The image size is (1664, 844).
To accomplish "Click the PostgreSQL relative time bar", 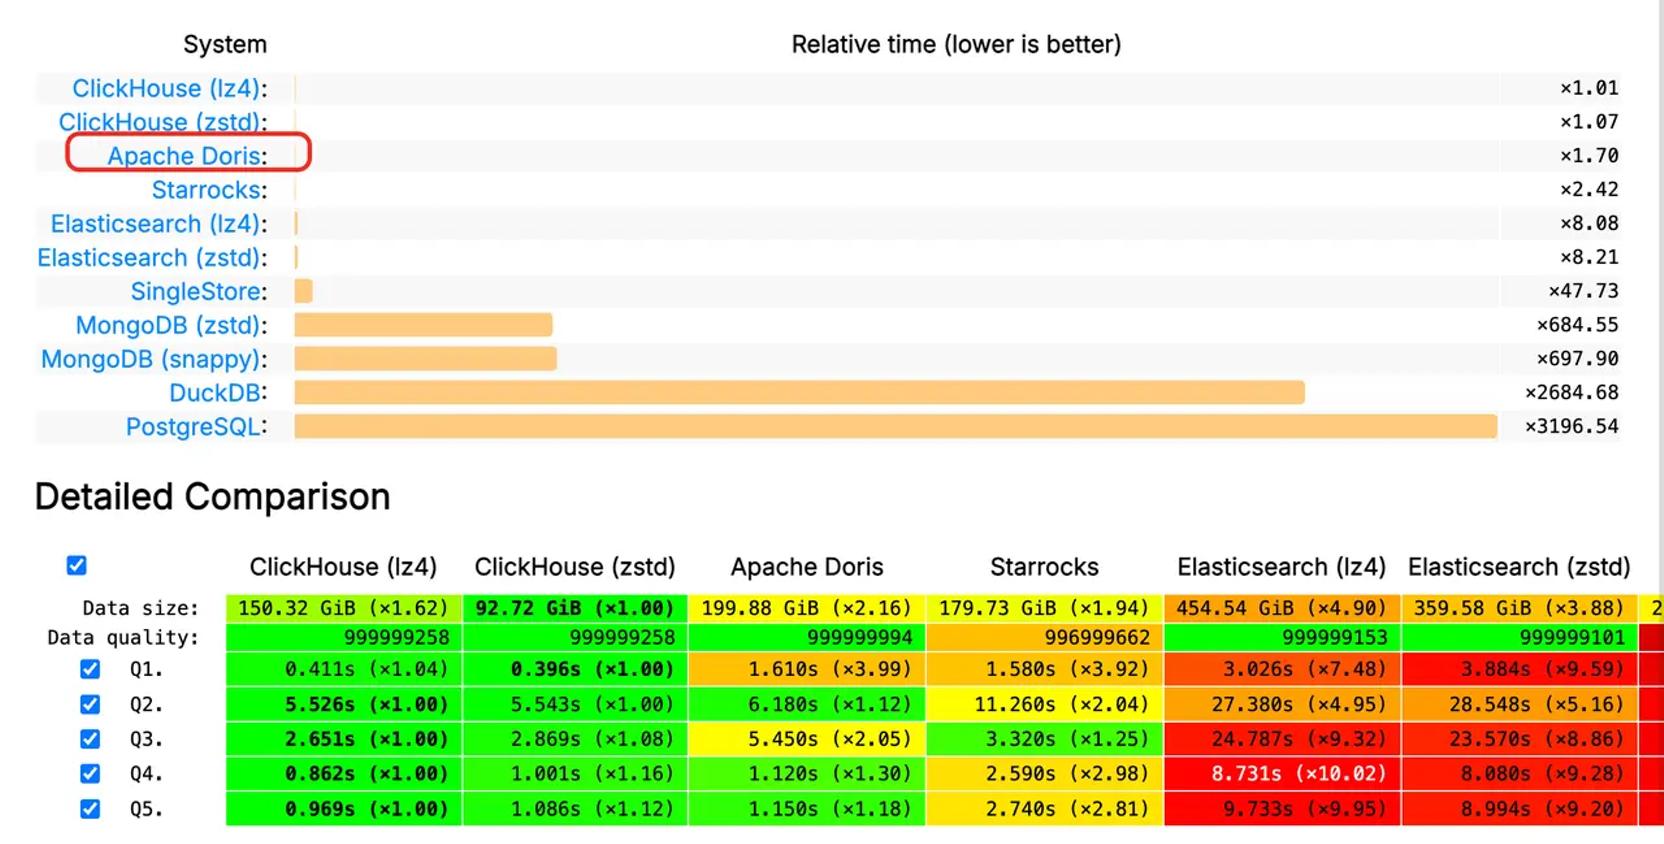I will (895, 427).
